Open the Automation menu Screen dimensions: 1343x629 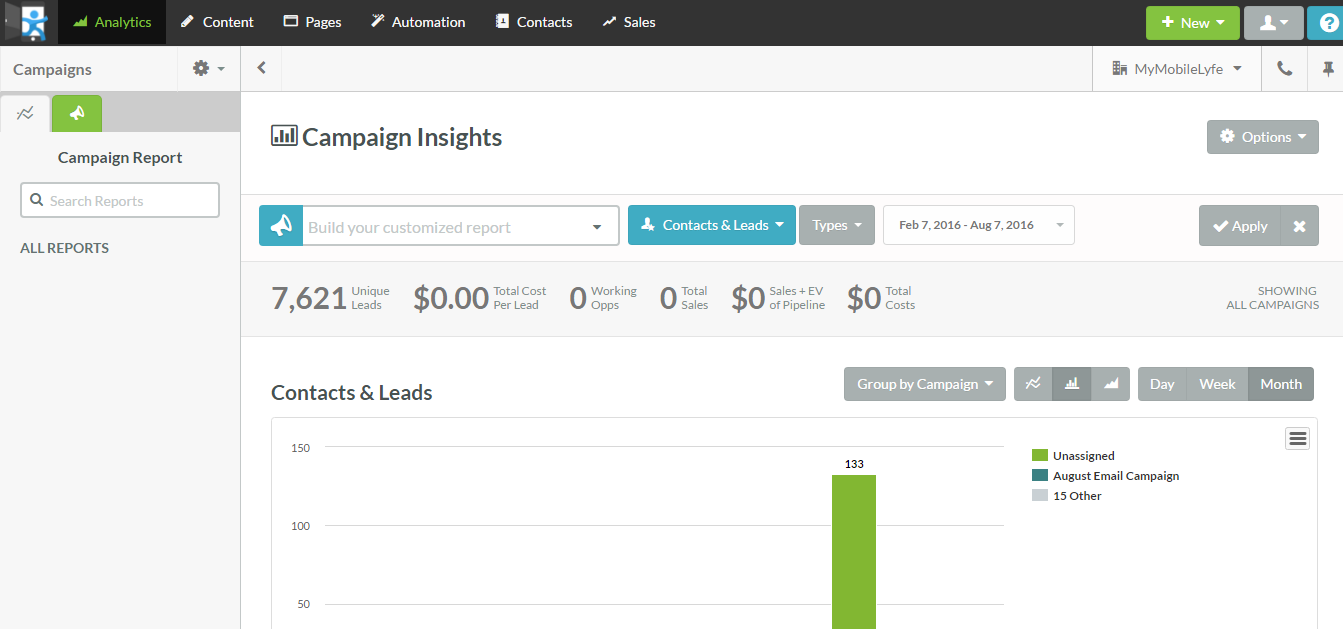(x=417, y=22)
